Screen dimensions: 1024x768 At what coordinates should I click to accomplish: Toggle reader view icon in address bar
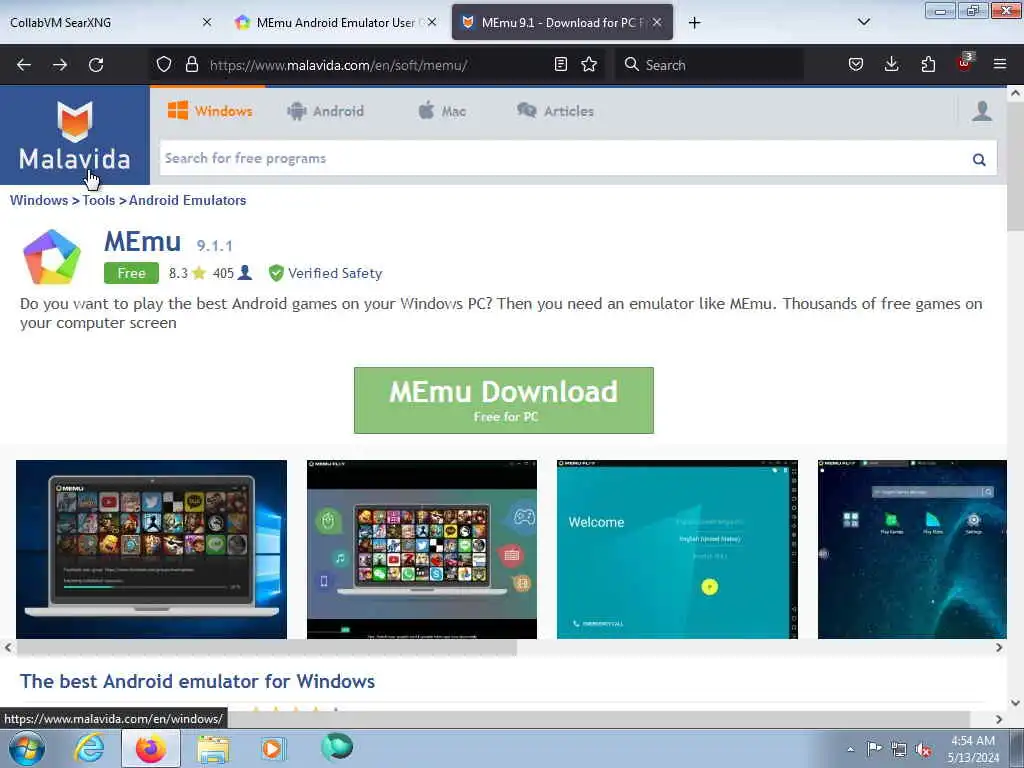(560, 64)
